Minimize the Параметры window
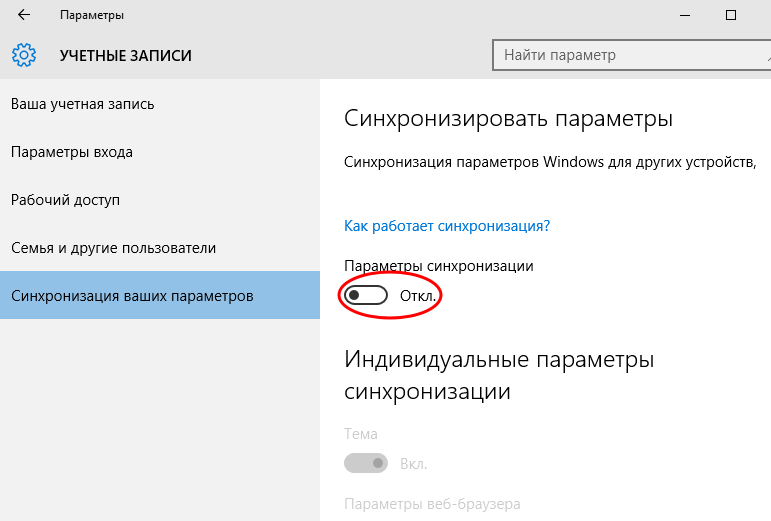This screenshot has height=521, width=771. point(685,15)
